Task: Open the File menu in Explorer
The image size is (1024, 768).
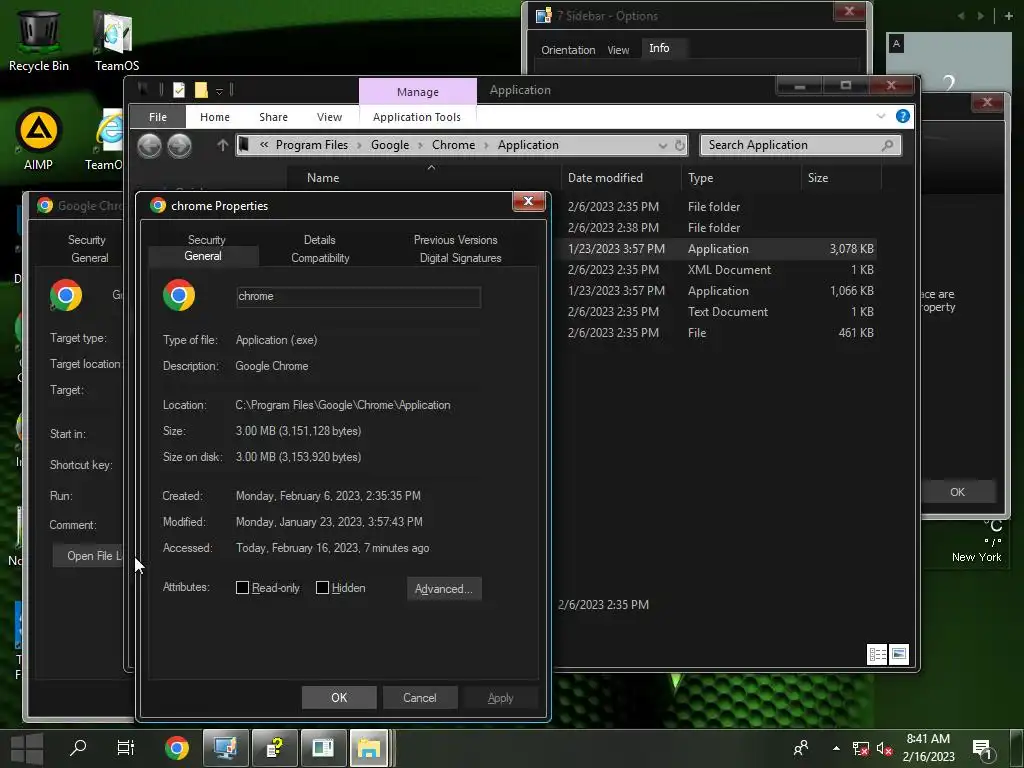Action: 158,117
